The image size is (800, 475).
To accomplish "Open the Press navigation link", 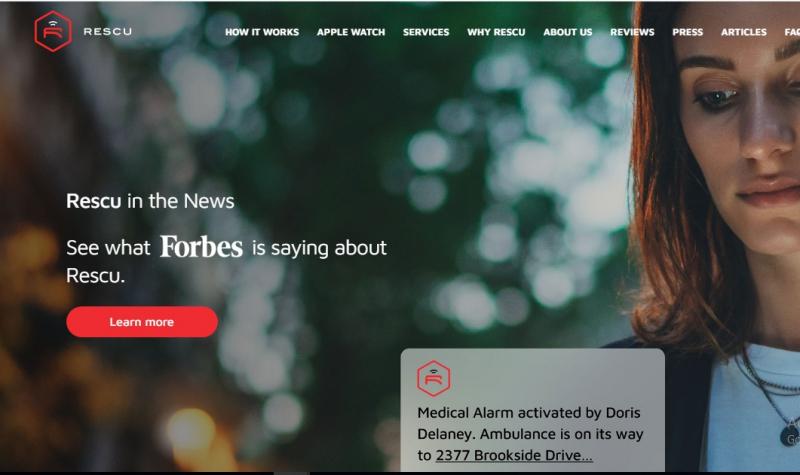I will tap(687, 32).
